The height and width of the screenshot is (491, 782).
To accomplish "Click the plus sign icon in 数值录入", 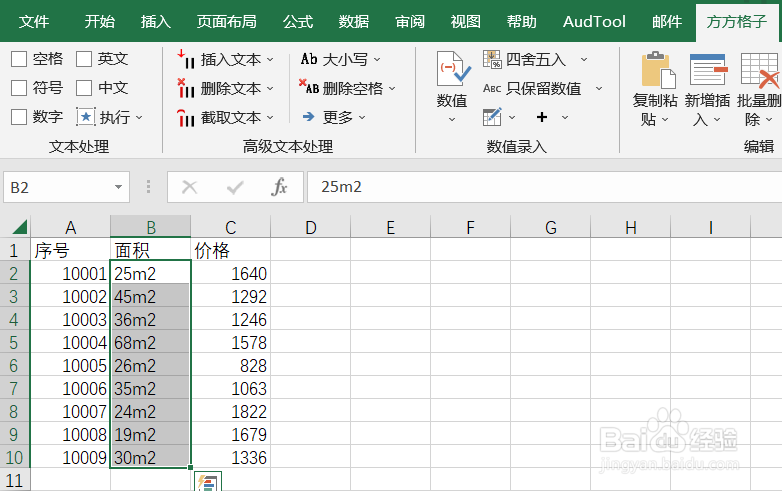I will point(542,117).
